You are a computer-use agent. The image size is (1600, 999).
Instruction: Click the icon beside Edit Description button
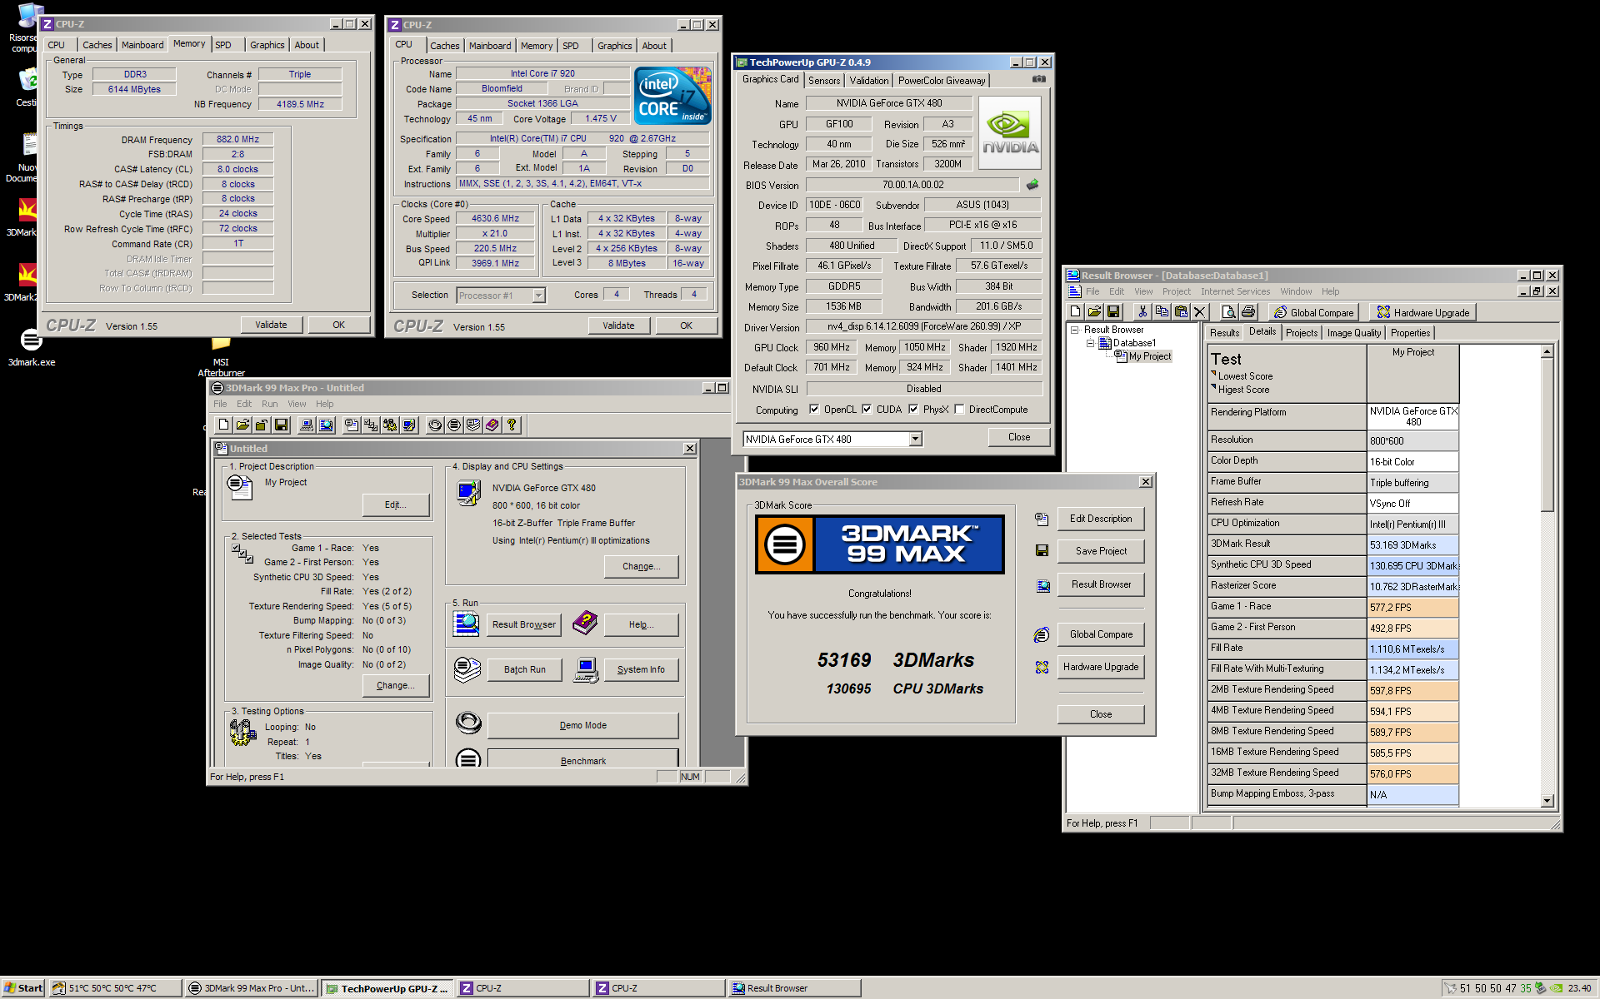point(1041,519)
